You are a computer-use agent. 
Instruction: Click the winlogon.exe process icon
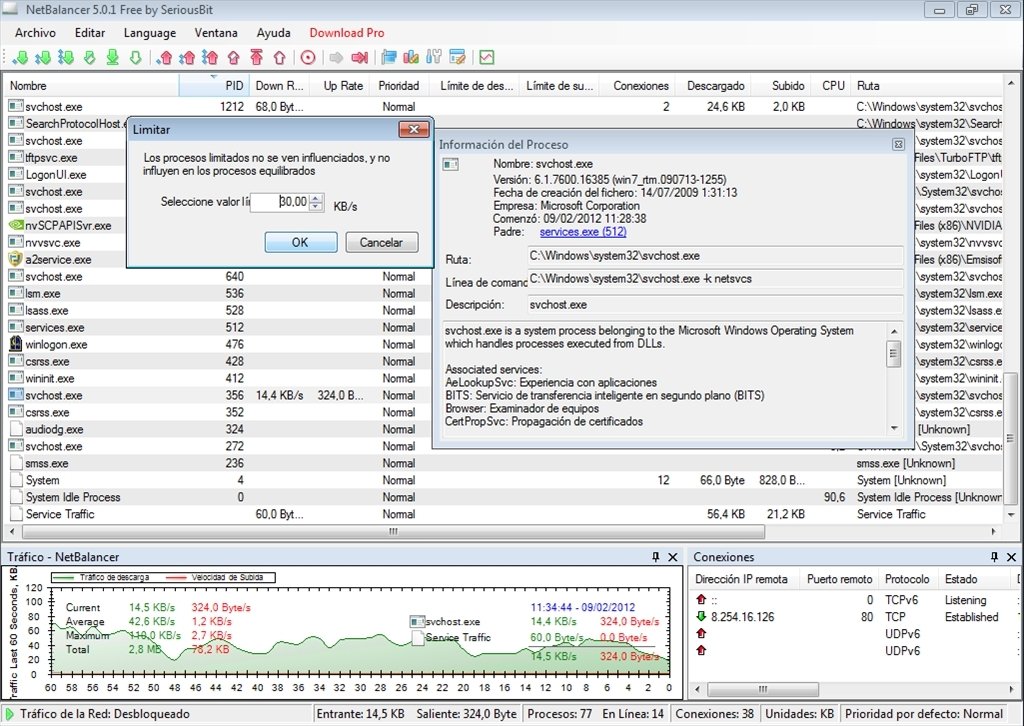16,344
